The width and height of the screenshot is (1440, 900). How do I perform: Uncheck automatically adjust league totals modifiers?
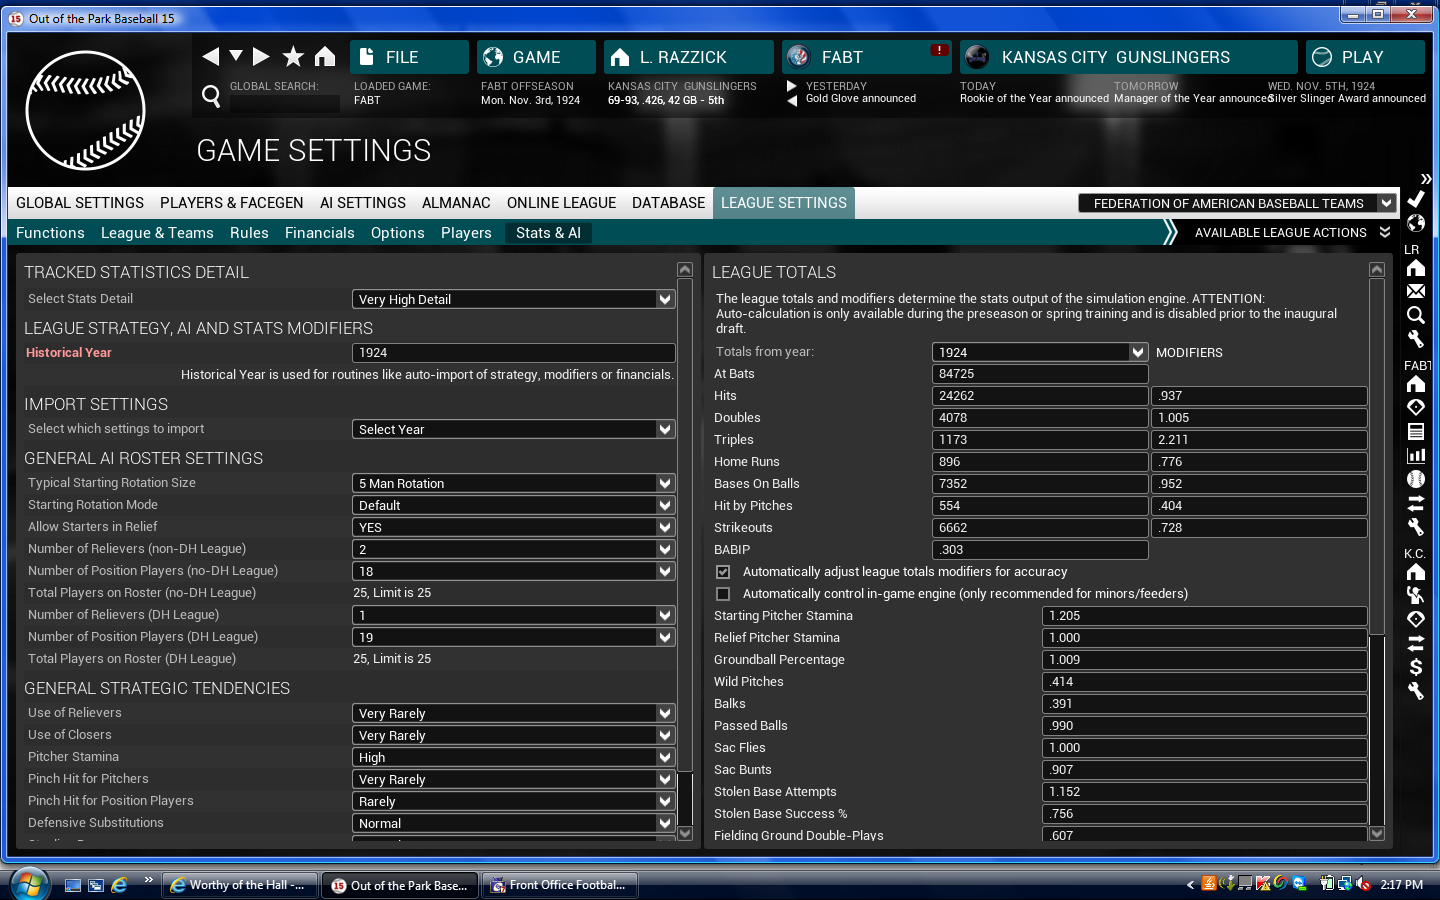point(723,572)
